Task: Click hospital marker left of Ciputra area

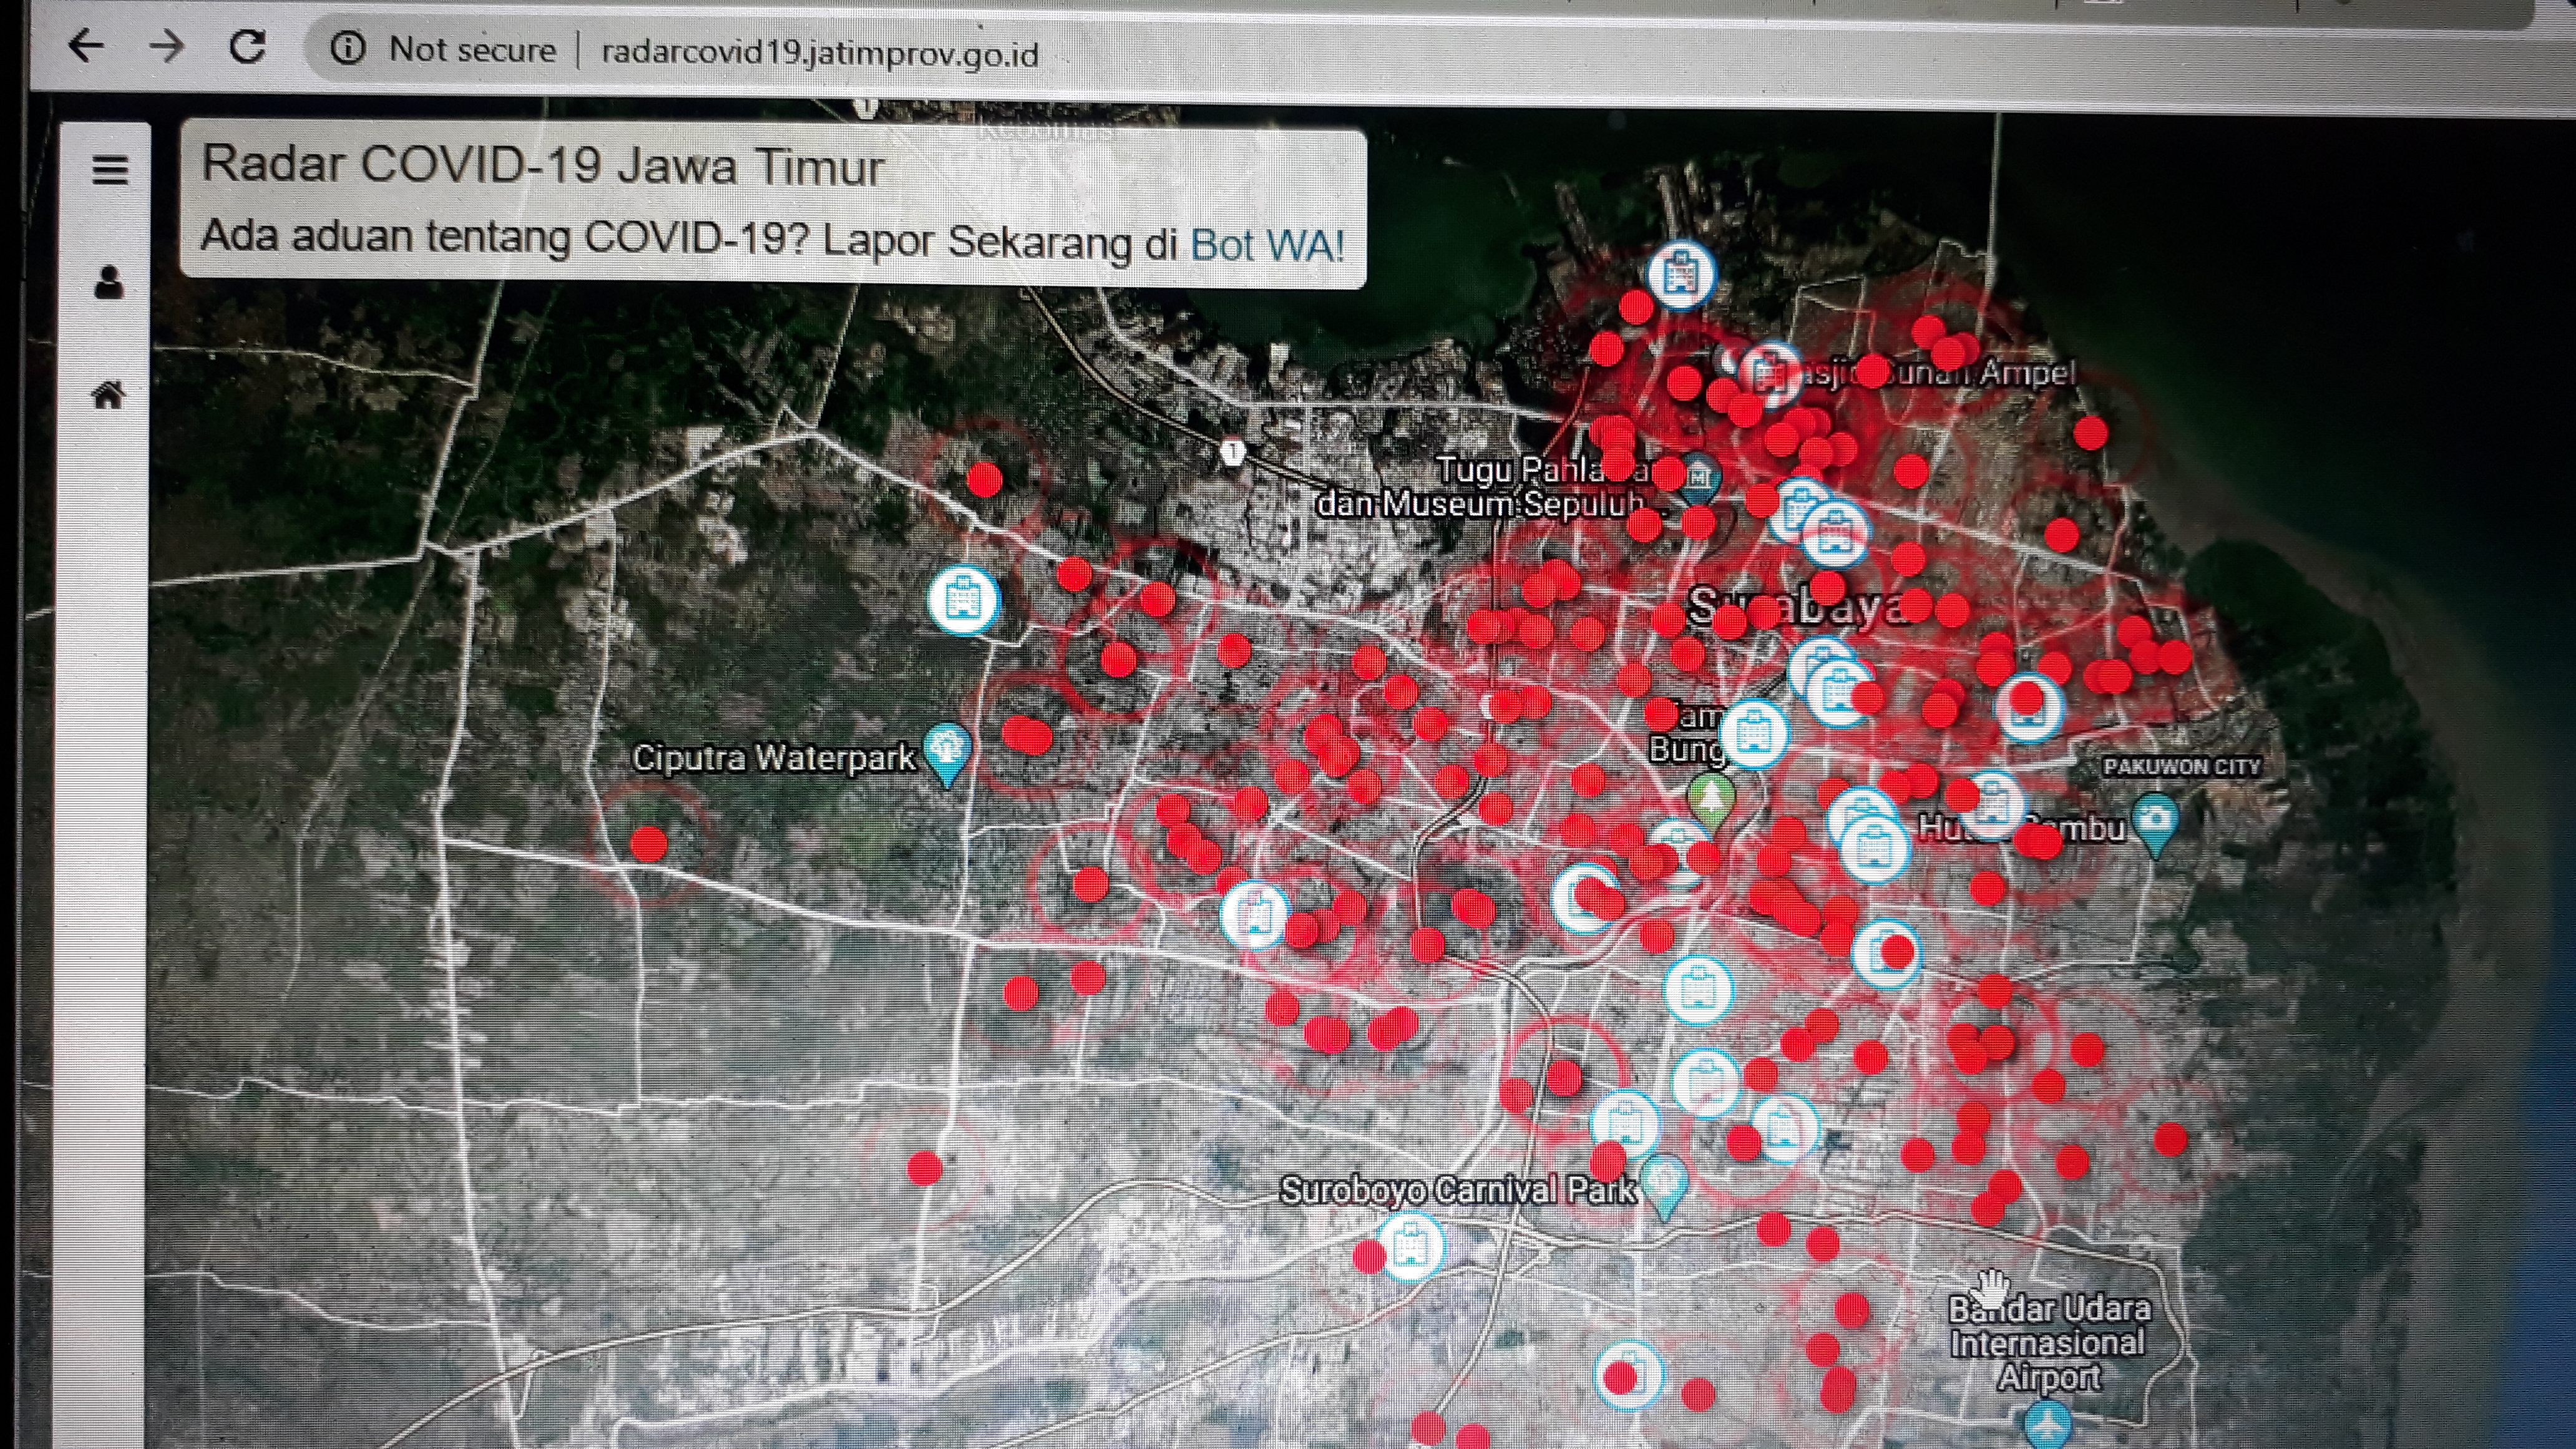Action: click(x=963, y=600)
